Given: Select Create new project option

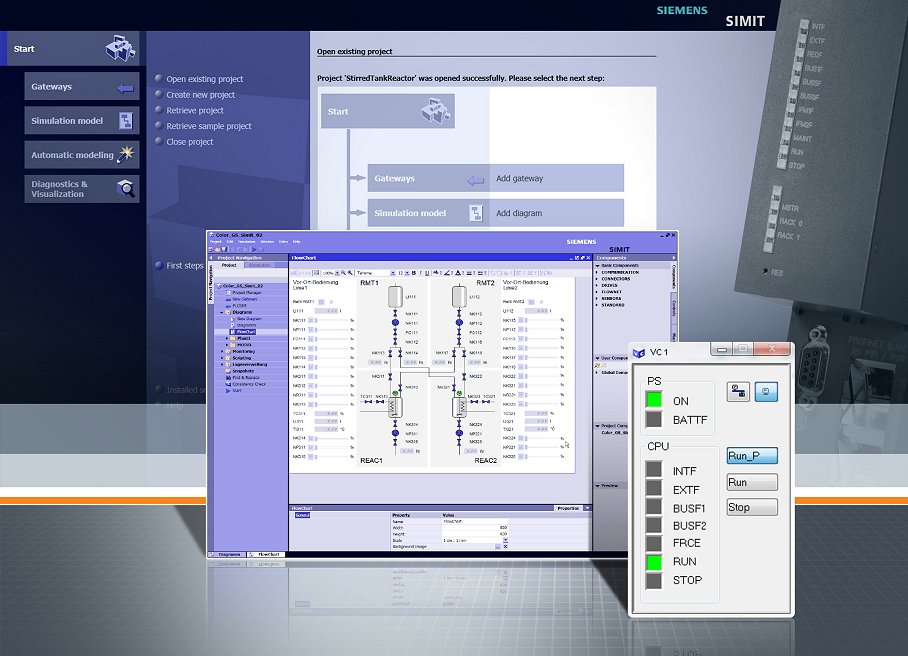Looking at the screenshot, I should point(200,94).
